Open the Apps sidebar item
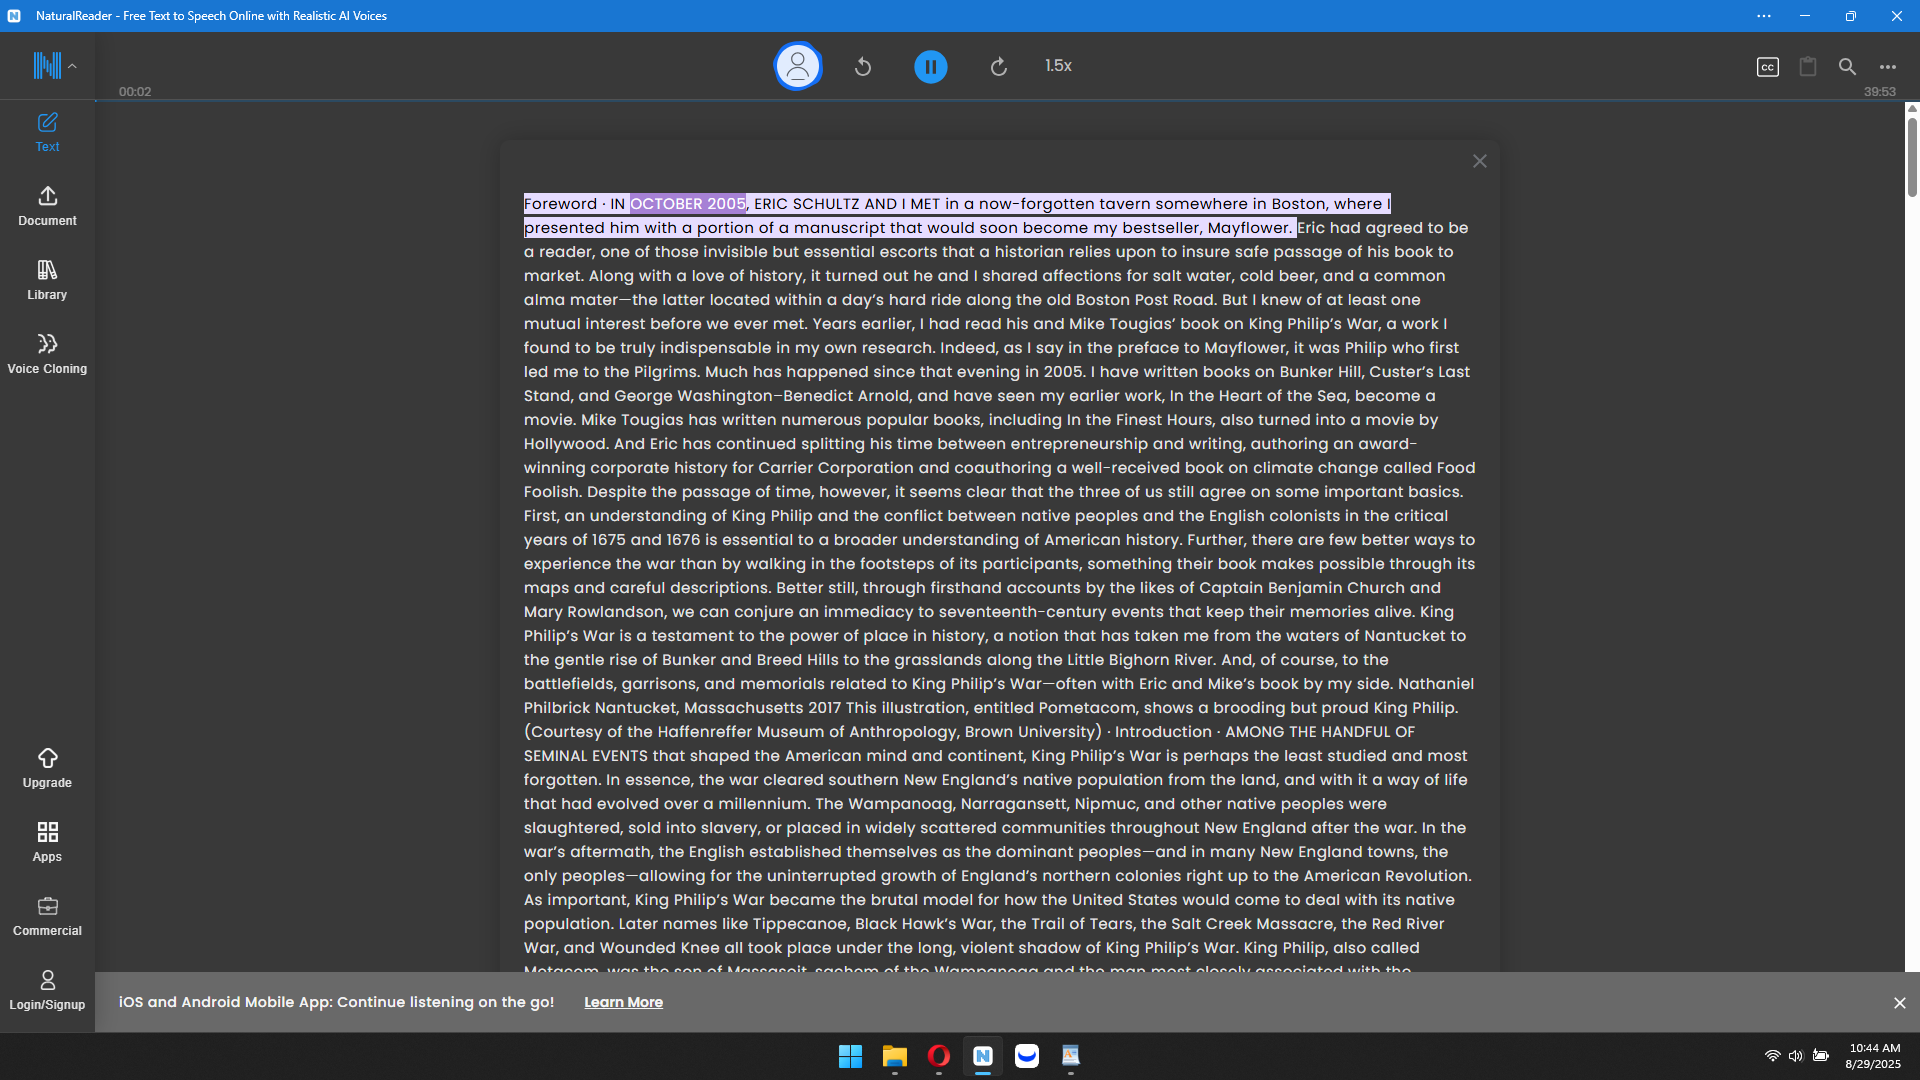This screenshot has width=1920, height=1080. 47,842
